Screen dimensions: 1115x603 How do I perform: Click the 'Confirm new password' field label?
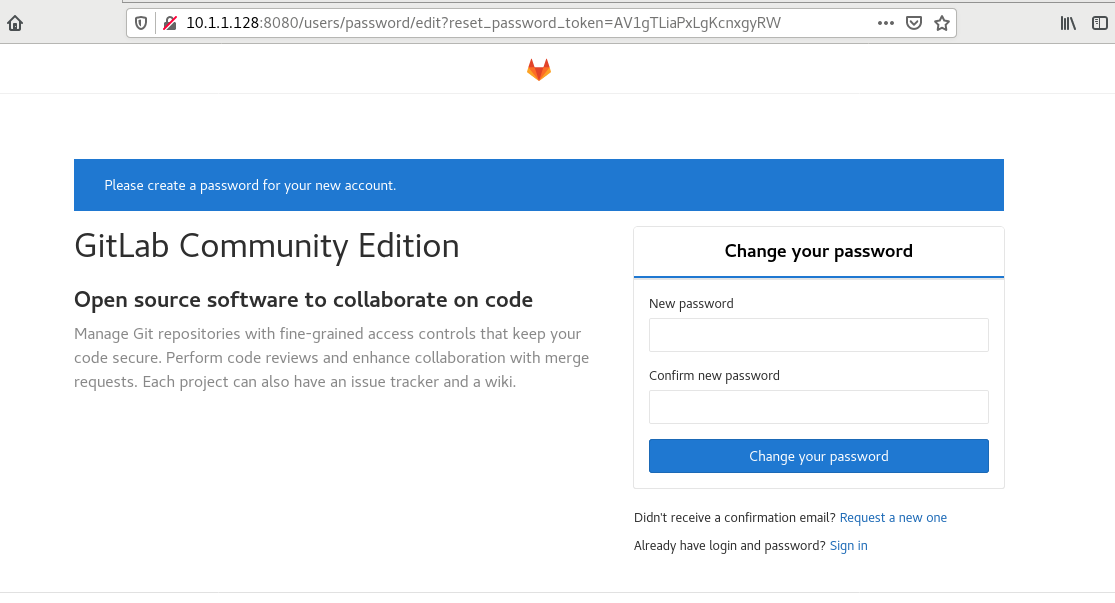[714, 375]
